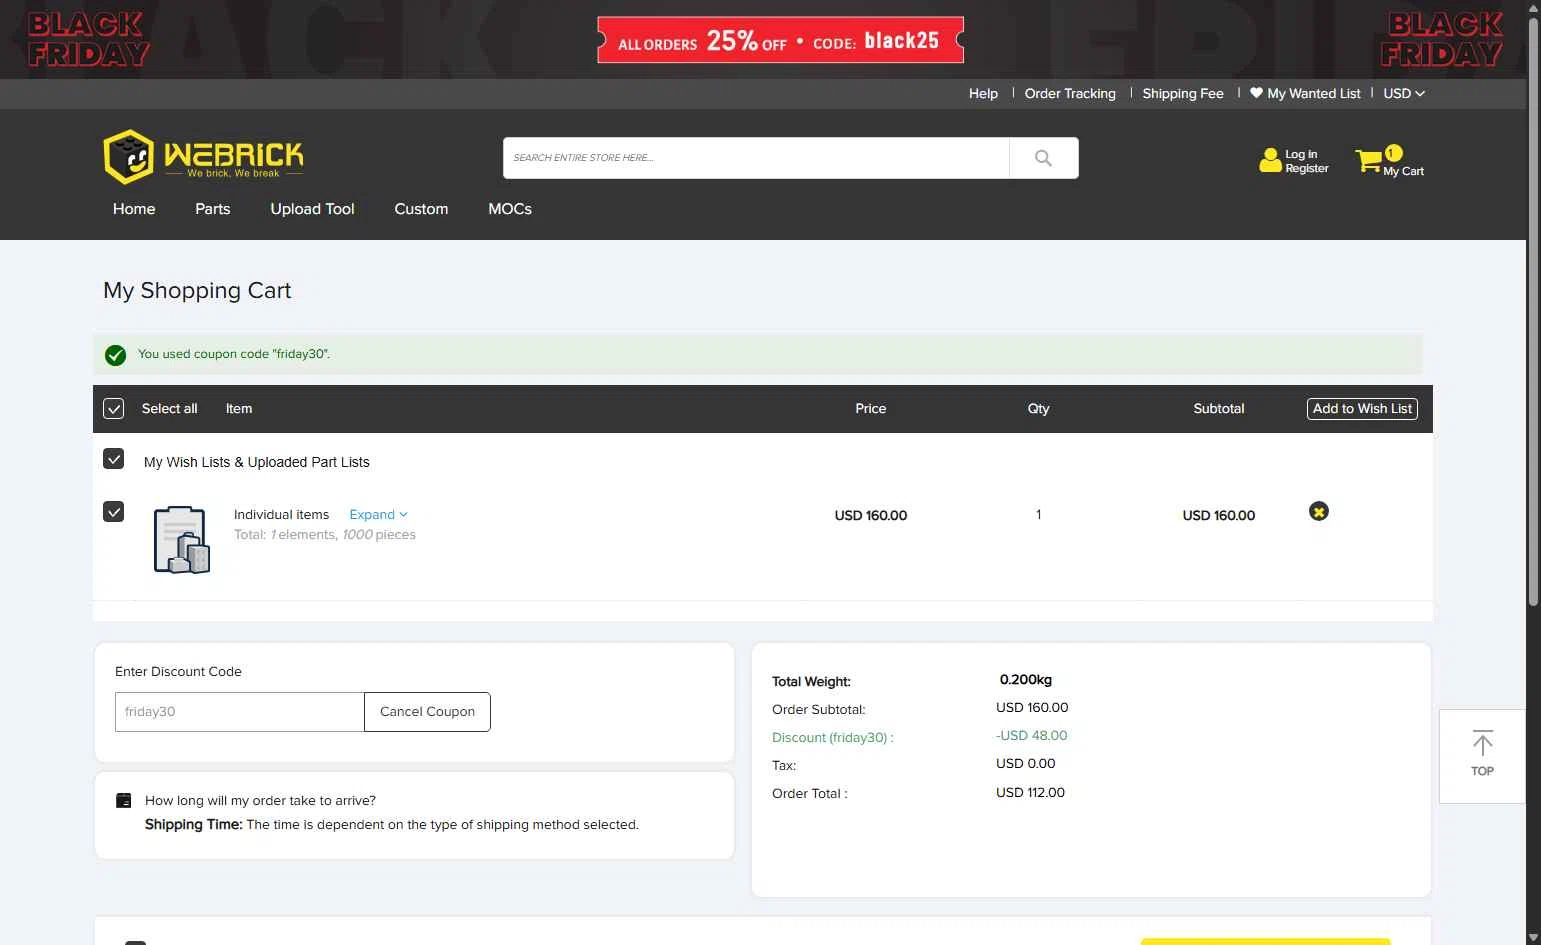Open the Shipping Fee page
The width and height of the screenshot is (1541, 945).
1183,93
